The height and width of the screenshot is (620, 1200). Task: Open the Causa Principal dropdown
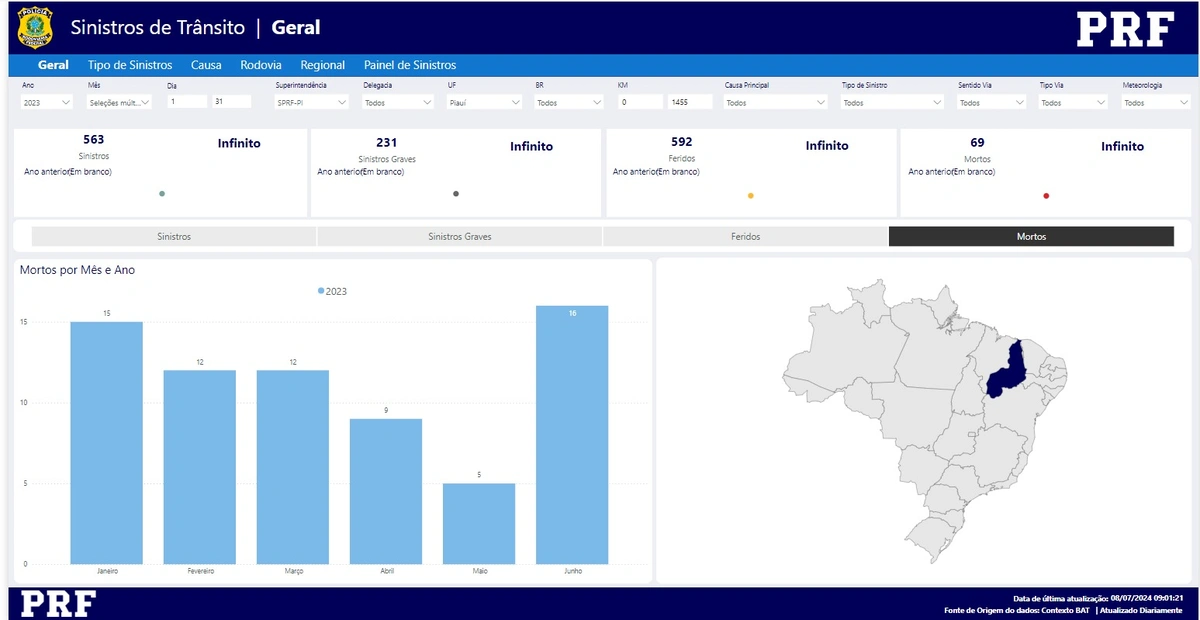[x=776, y=102]
